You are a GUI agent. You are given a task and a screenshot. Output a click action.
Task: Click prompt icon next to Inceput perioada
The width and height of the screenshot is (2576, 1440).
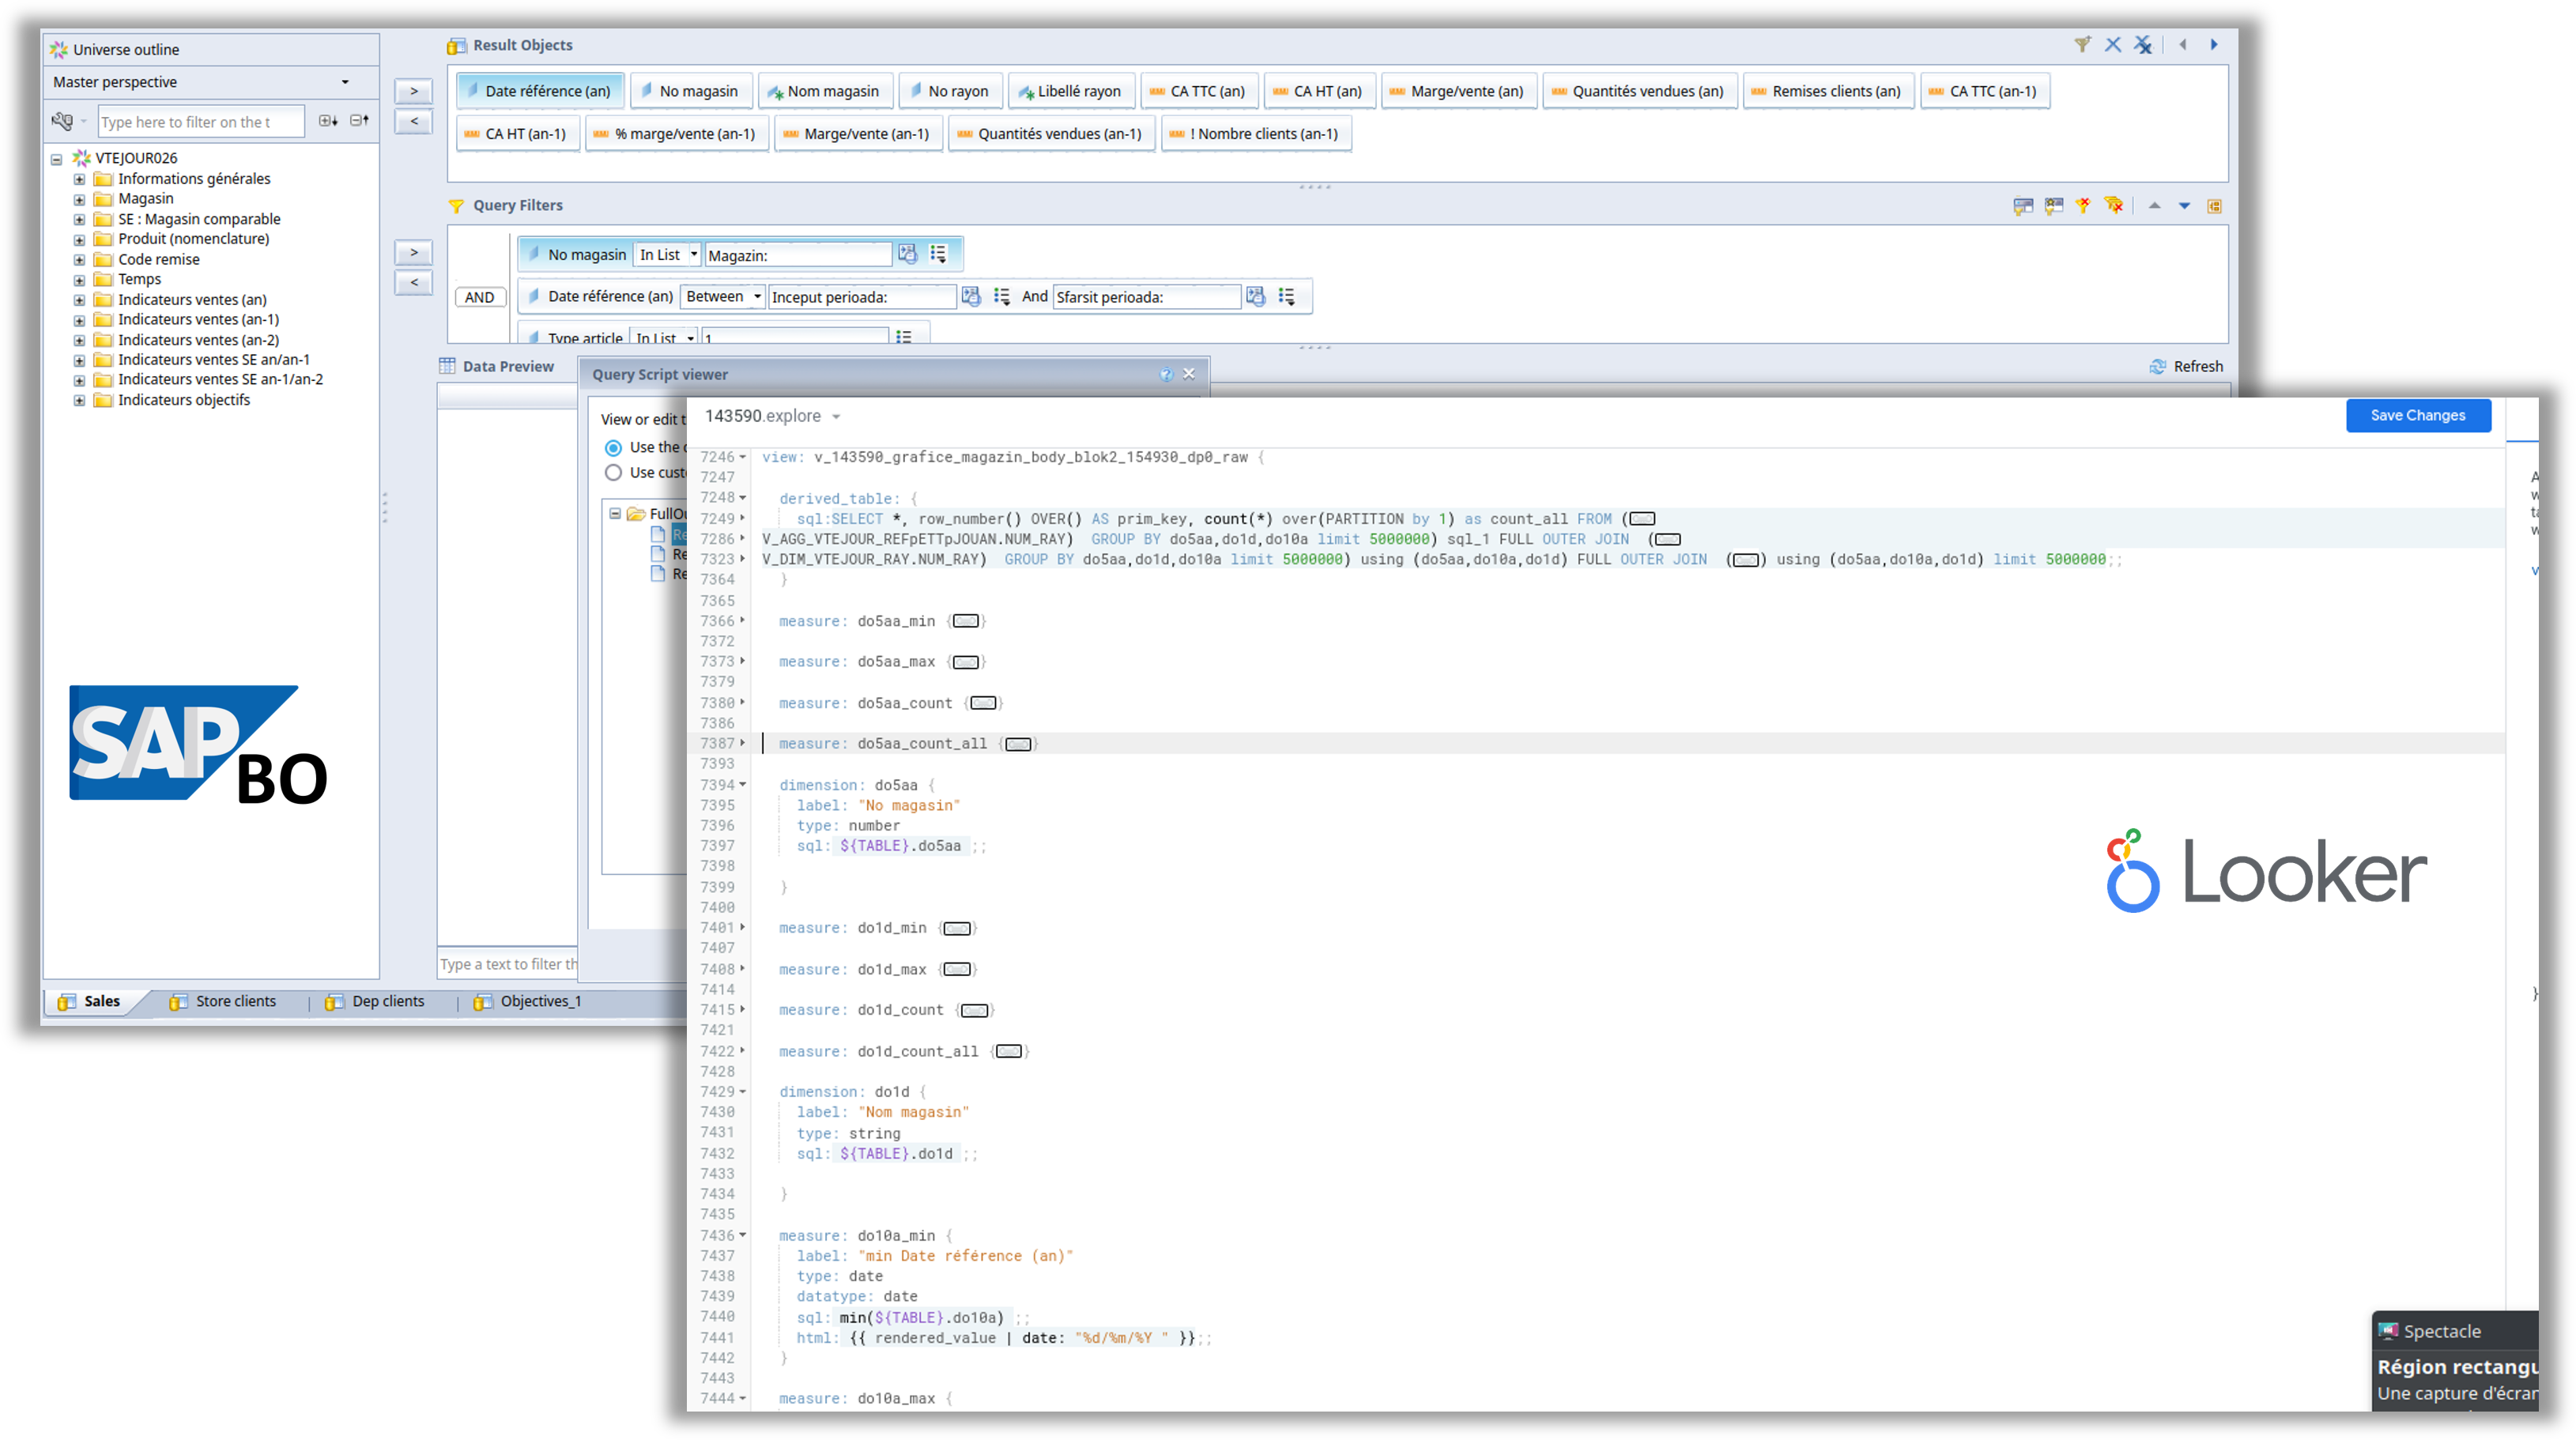coord(970,296)
